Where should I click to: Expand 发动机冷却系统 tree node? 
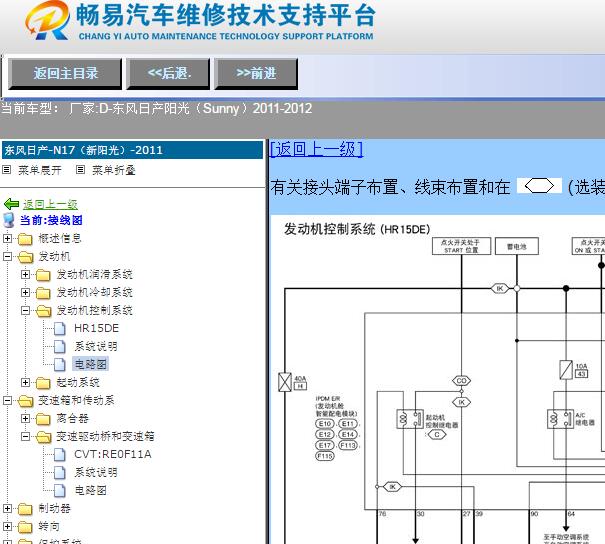pos(25,292)
